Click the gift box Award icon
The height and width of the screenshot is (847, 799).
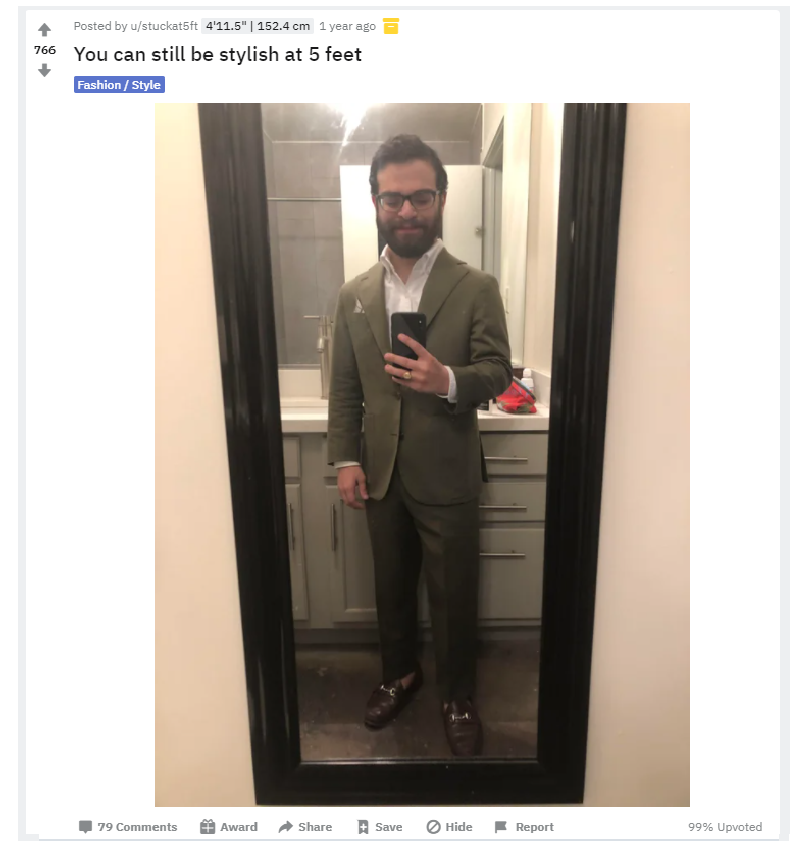[207, 826]
